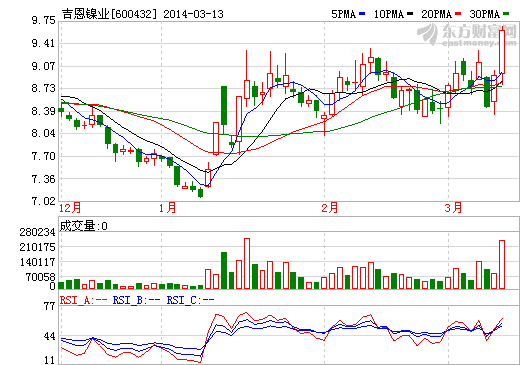Select the 2月 timeline label
This screenshot has height=365, width=520.
(x=330, y=208)
